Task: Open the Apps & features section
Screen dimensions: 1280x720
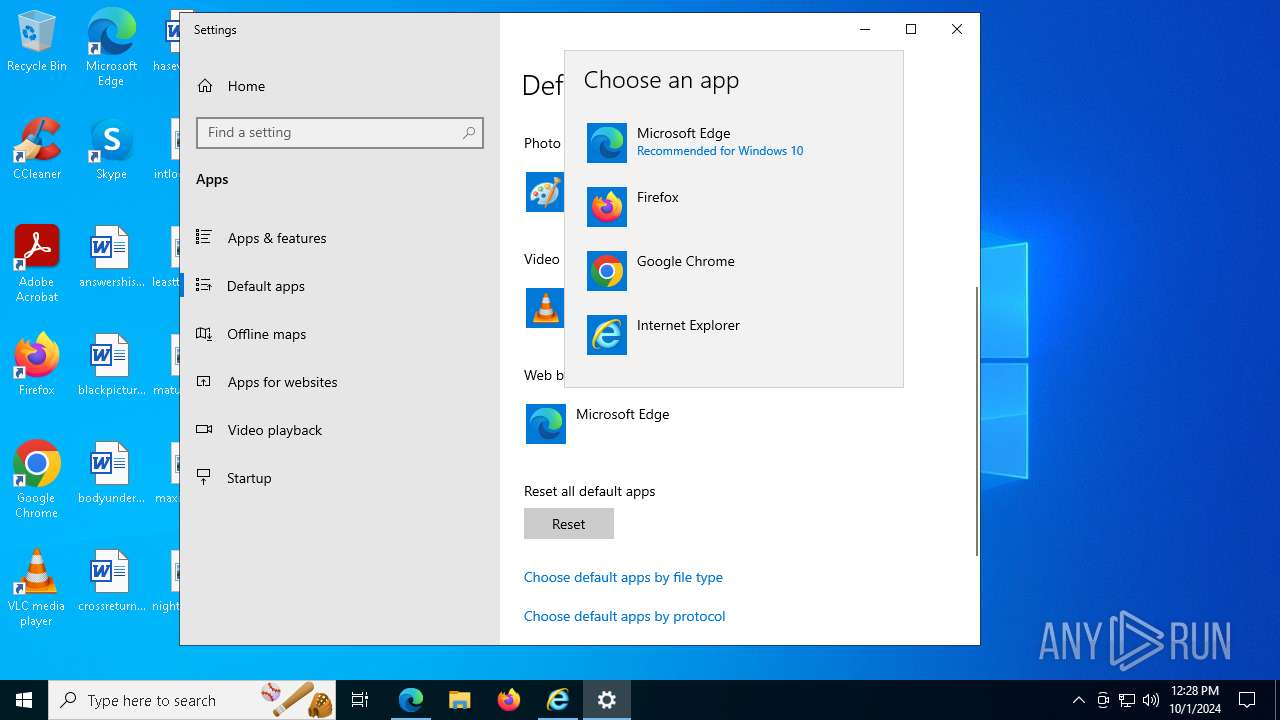Action: click(x=276, y=238)
